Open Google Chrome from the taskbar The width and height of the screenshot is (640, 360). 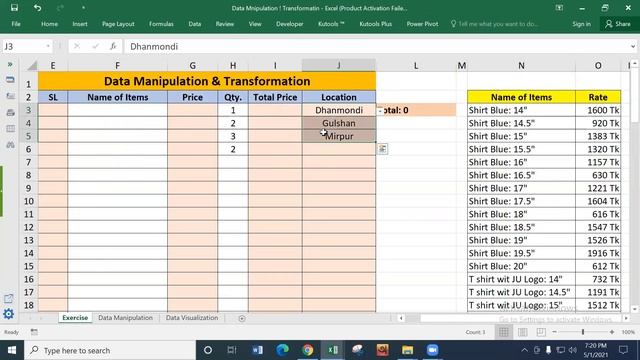308,350
